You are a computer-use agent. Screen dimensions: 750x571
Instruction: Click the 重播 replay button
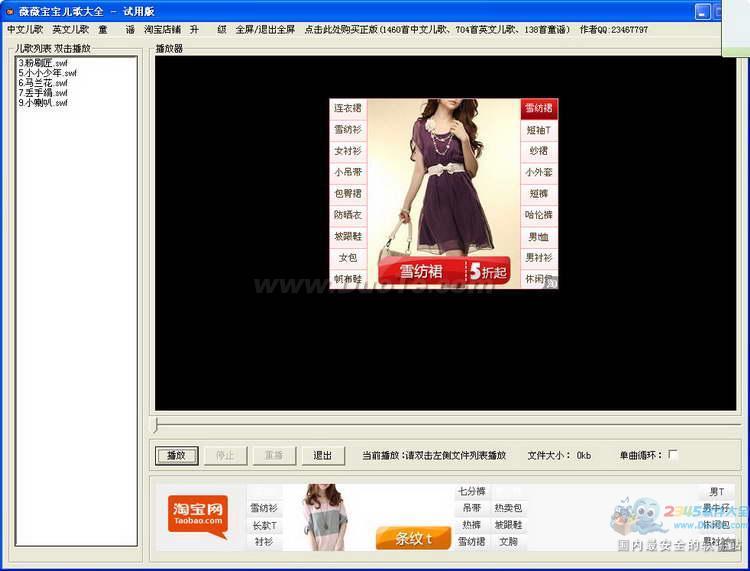click(274, 455)
